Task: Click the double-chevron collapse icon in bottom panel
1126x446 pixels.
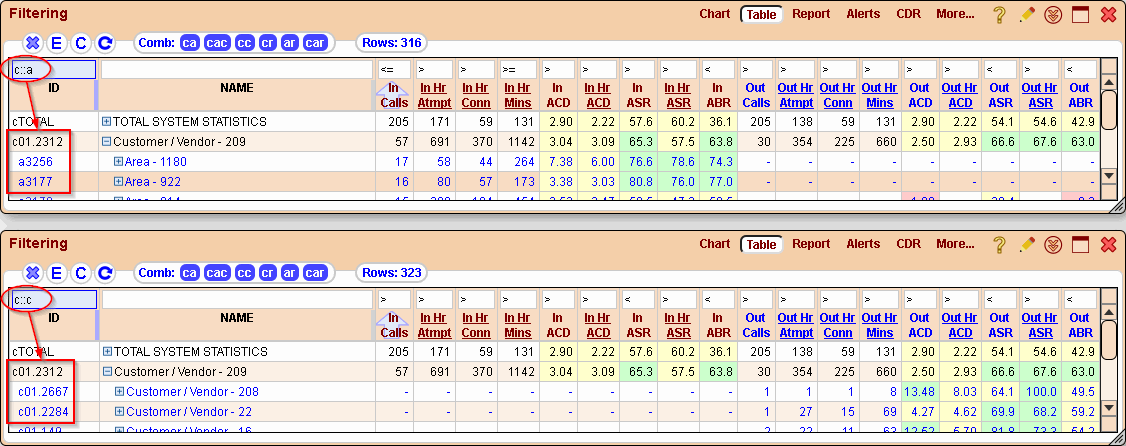Action: pyautogui.click(x=1052, y=245)
